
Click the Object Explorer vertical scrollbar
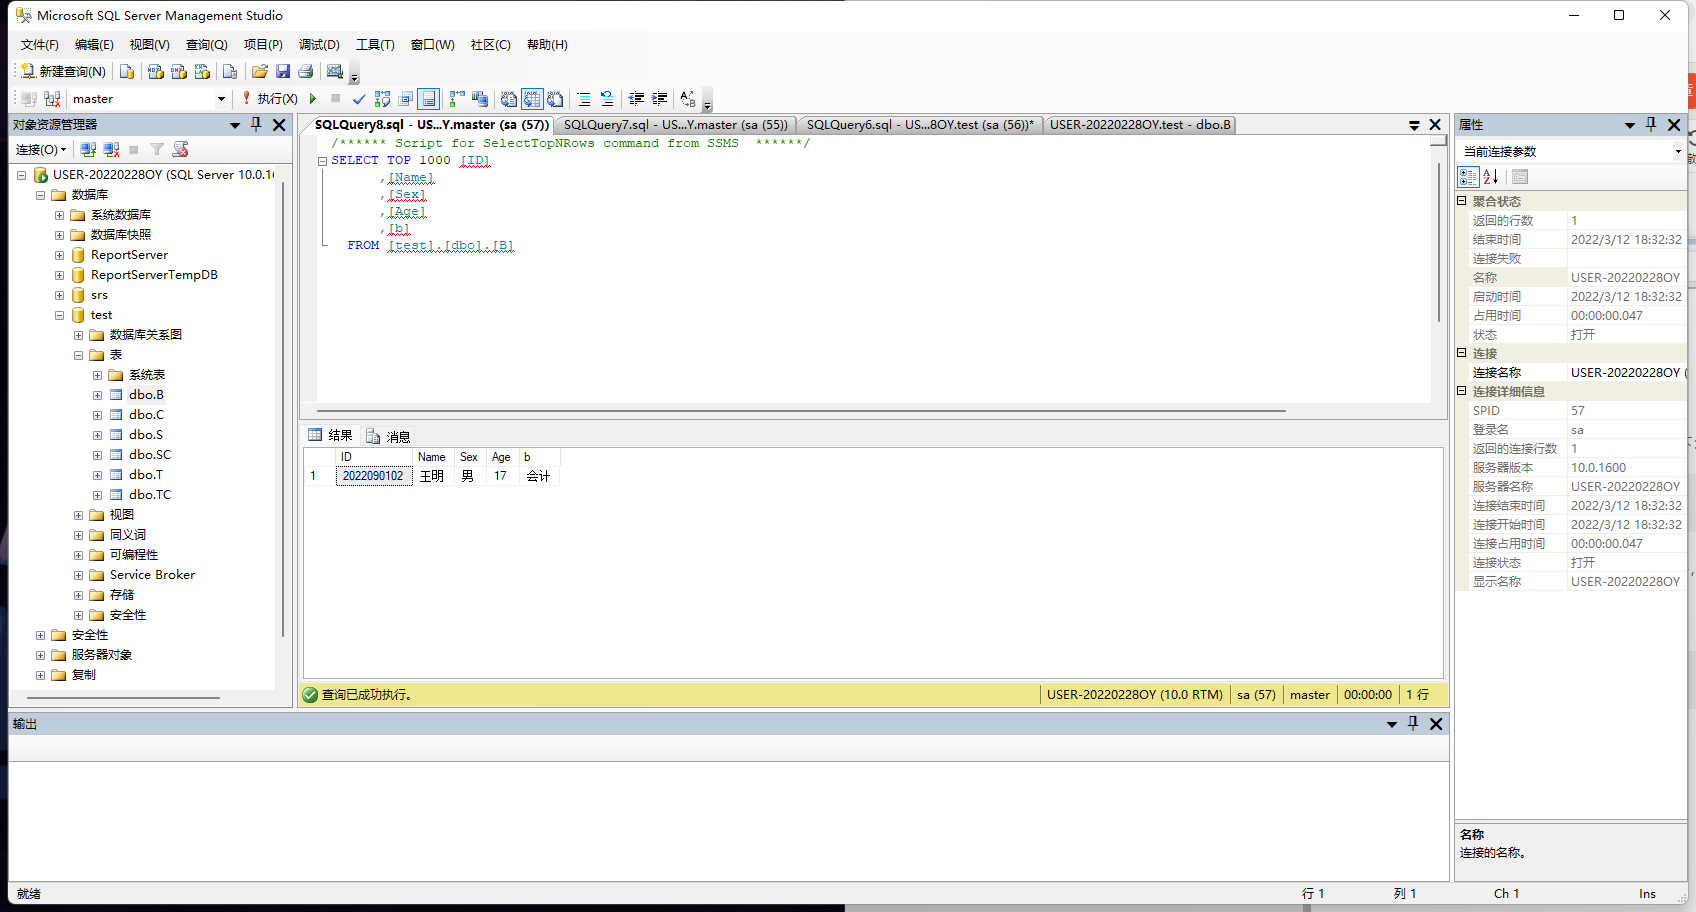(283, 410)
